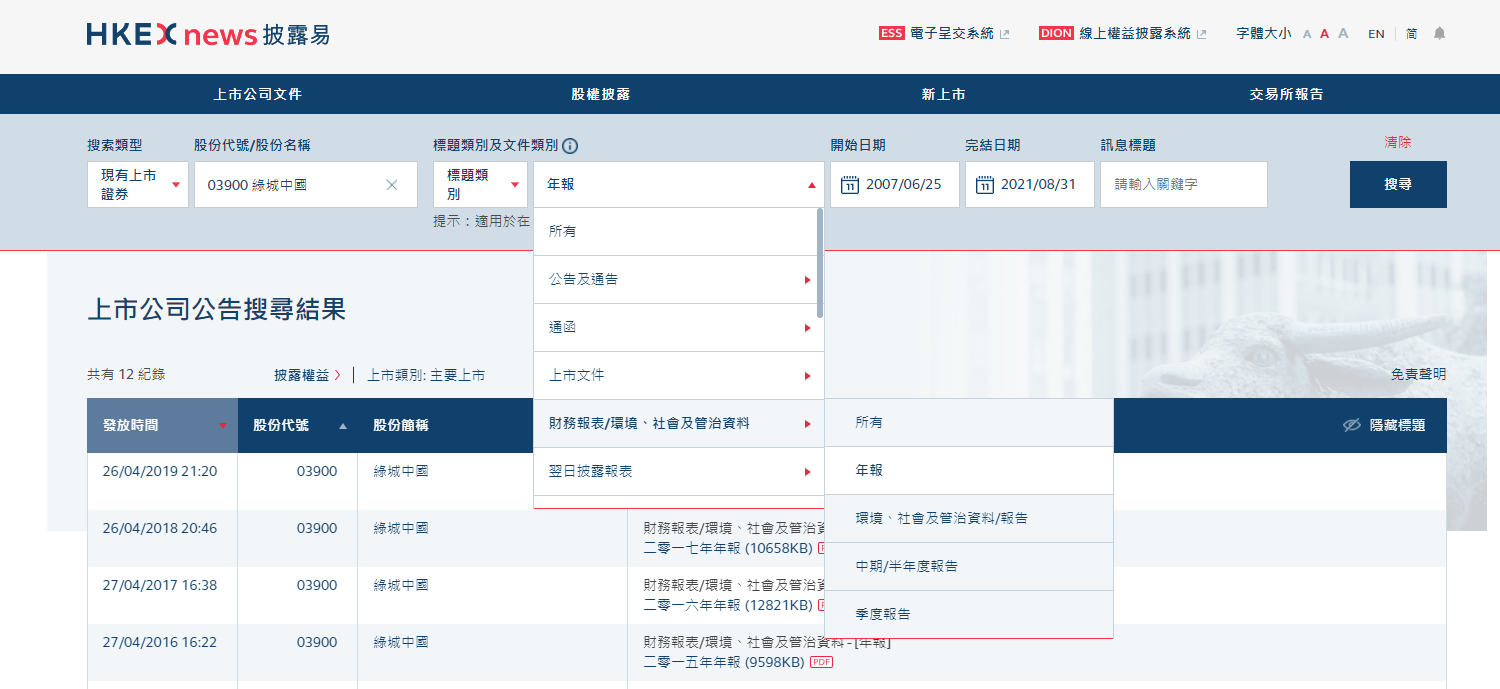The height and width of the screenshot is (689, 1500).
Task: Click the info icon beside 標題類別及文件類別
Action: point(570,145)
